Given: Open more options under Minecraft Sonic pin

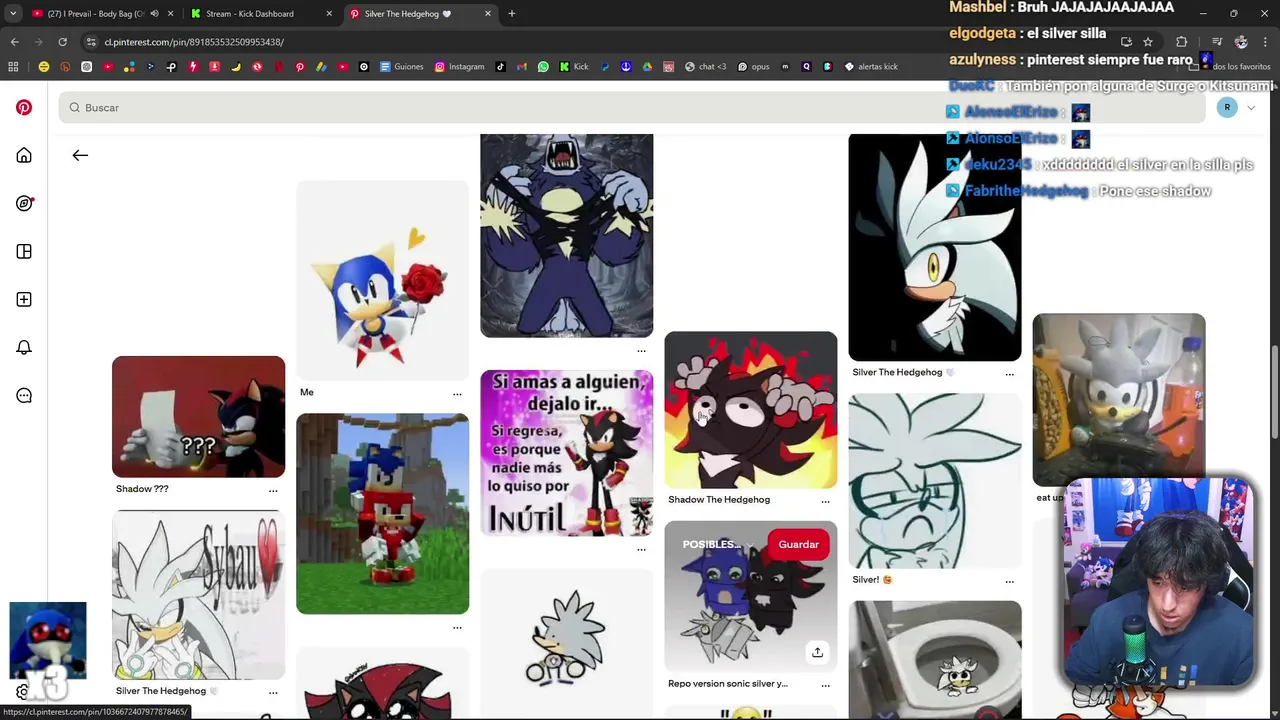Looking at the screenshot, I should coord(457,627).
